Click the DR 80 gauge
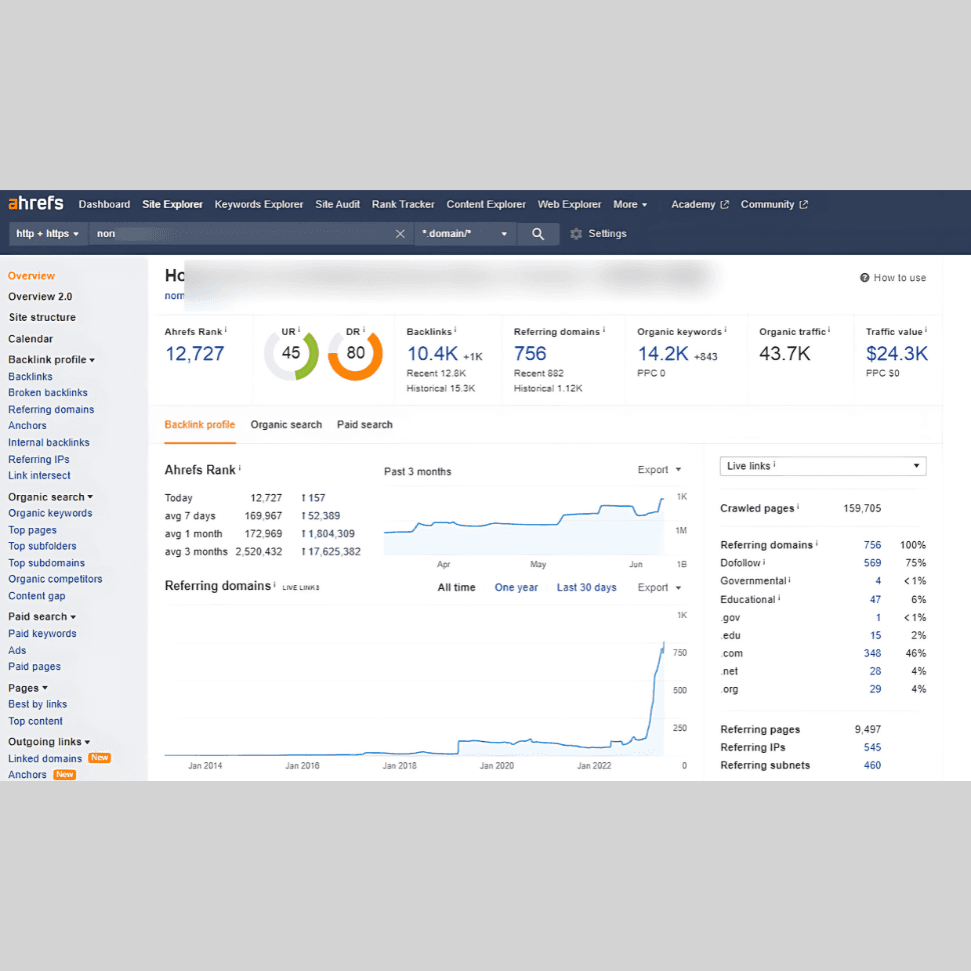Screen dimensions: 971x971 pyautogui.click(x=355, y=354)
